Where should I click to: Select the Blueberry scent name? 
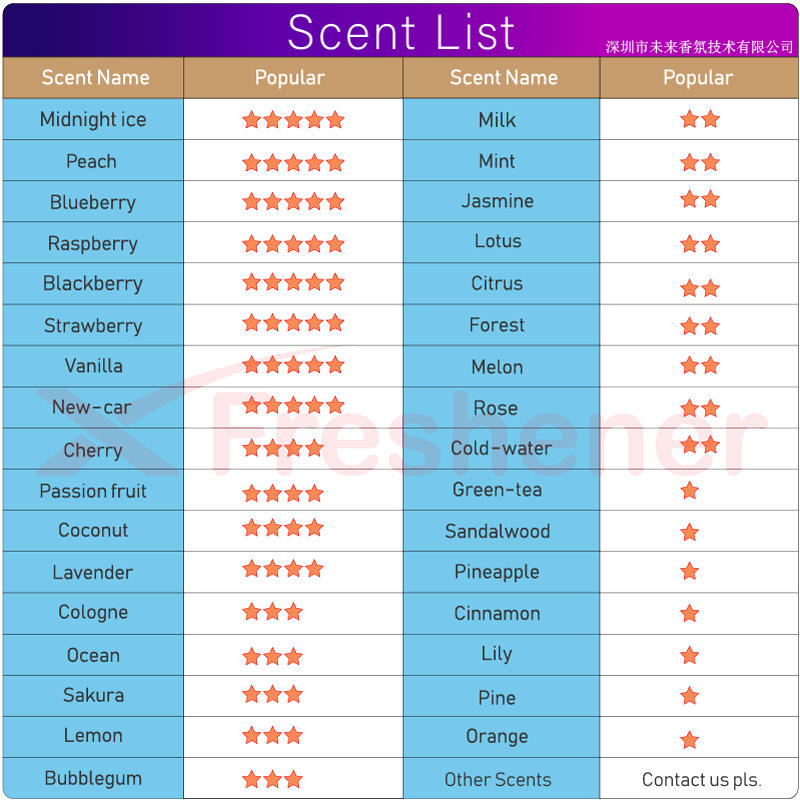point(93,202)
